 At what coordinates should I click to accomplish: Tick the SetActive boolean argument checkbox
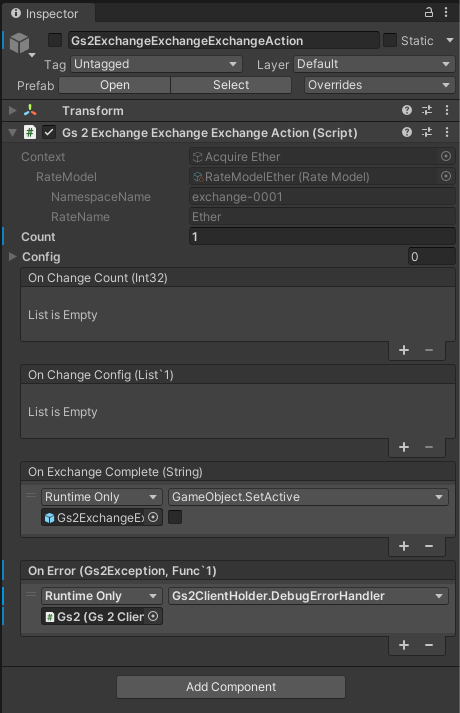175,517
